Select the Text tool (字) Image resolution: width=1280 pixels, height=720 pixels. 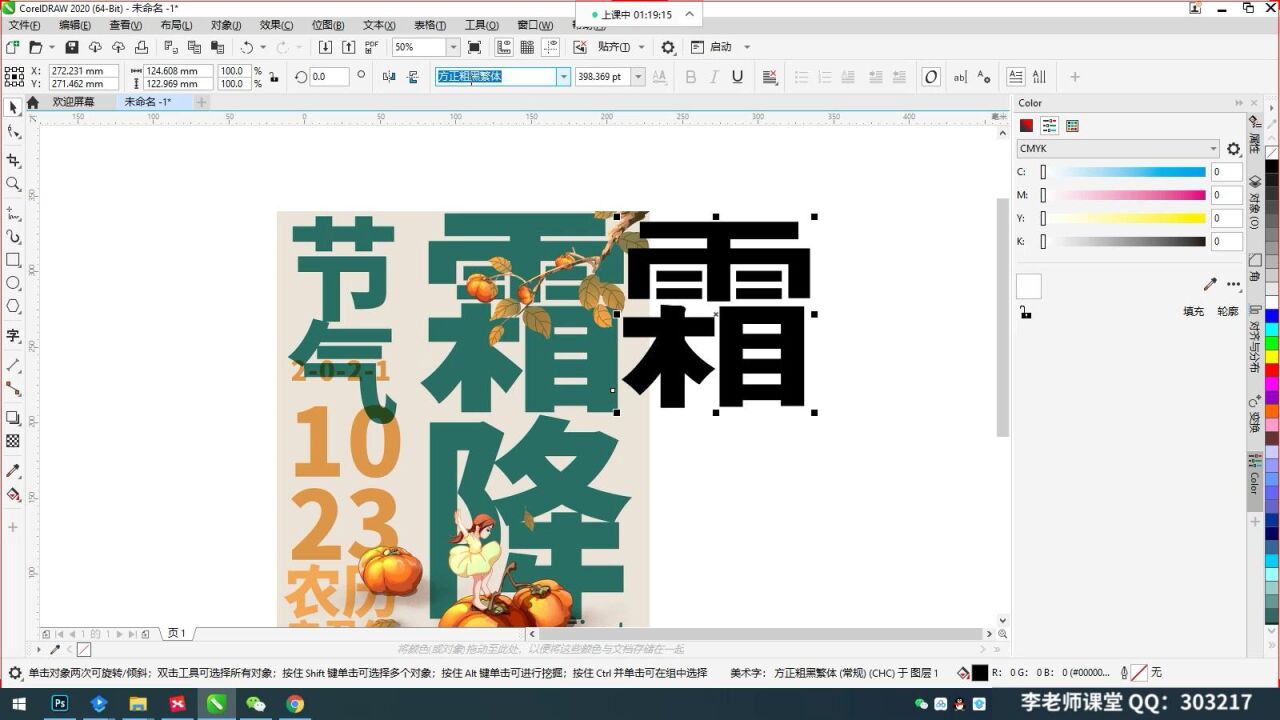coord(13,336)
